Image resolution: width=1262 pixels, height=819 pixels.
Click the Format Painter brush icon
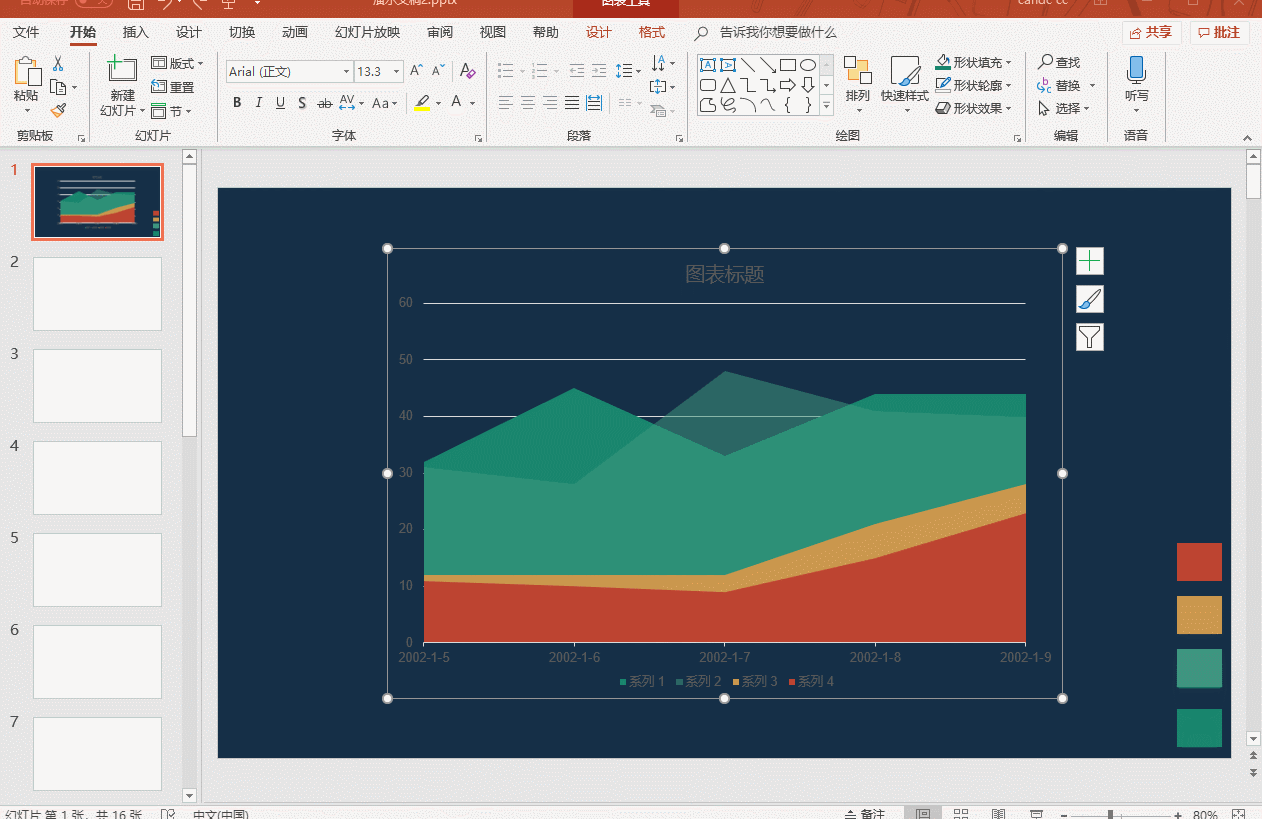pyautogui.click(x=58, y=110)
